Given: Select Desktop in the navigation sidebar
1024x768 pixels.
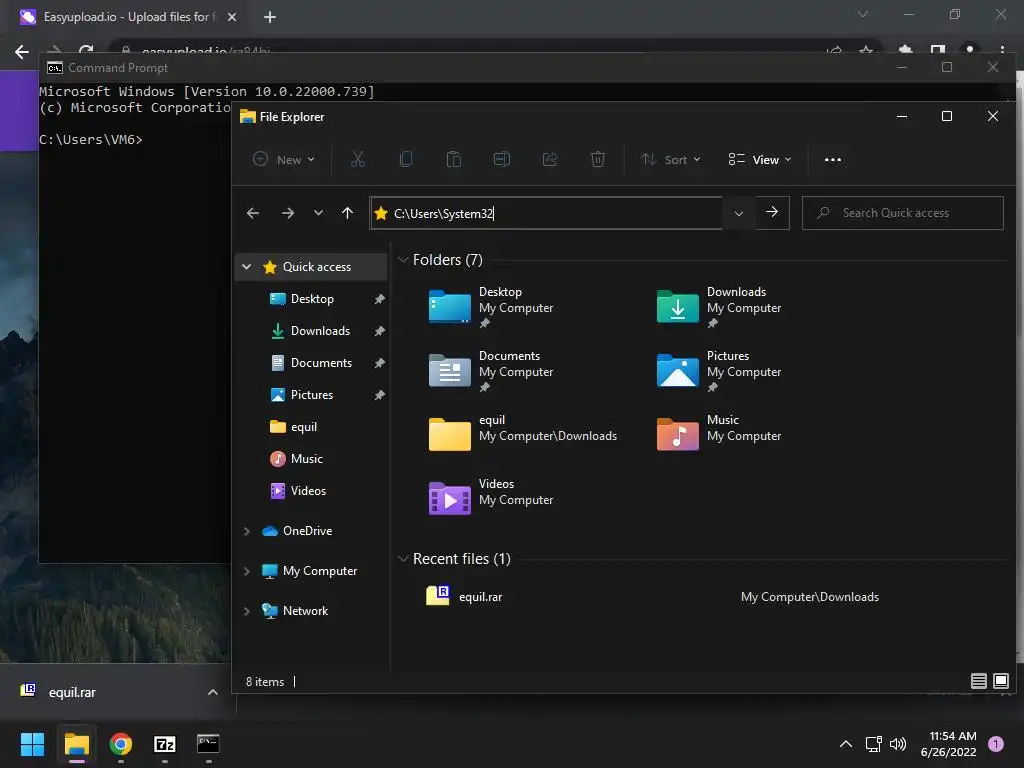Looking at the screenshot, I should pyautogui.click(x=312, y=299).
